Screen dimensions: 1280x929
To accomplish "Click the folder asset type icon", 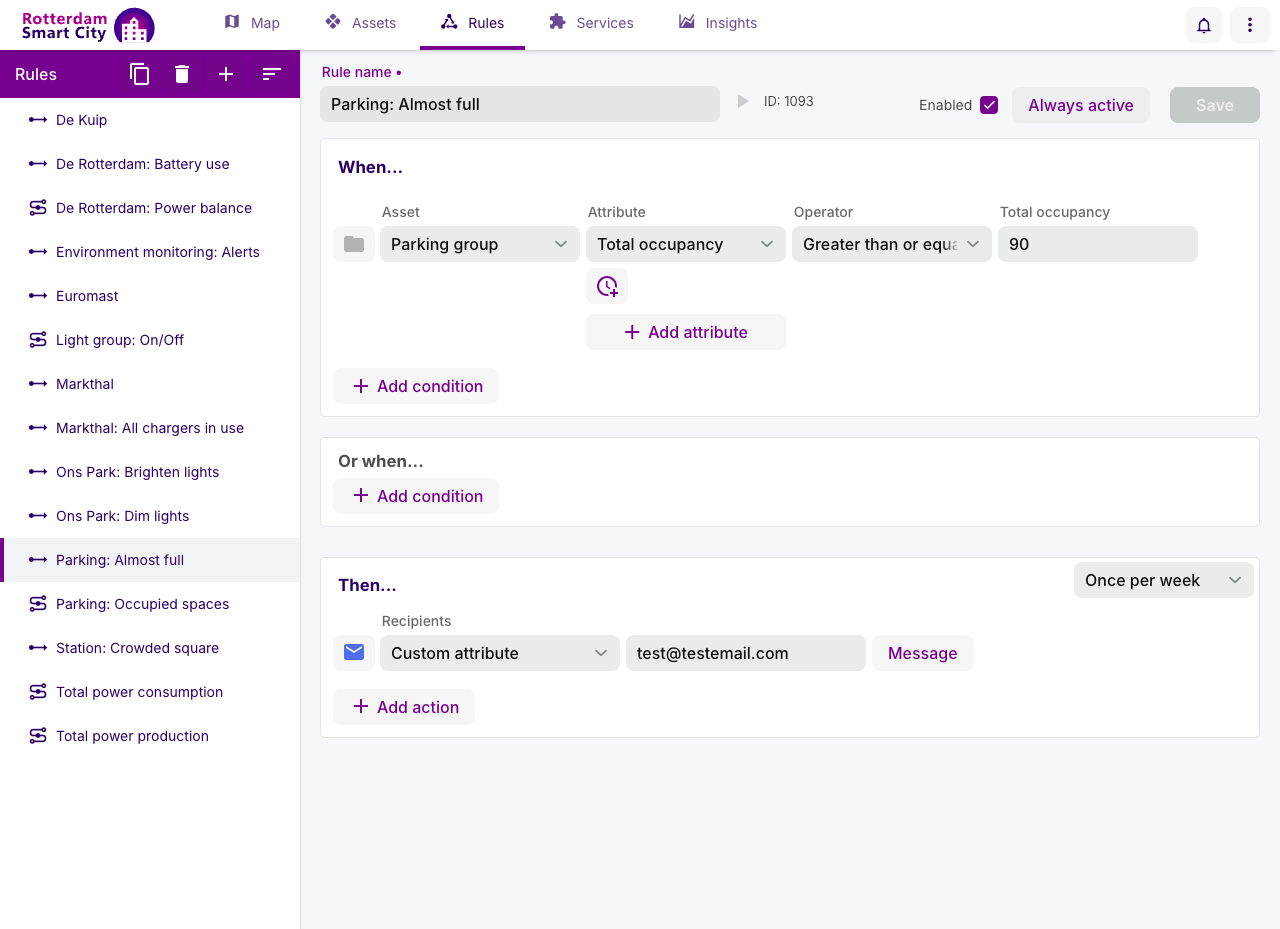I will pyautogui.click(x=354, y=244).
